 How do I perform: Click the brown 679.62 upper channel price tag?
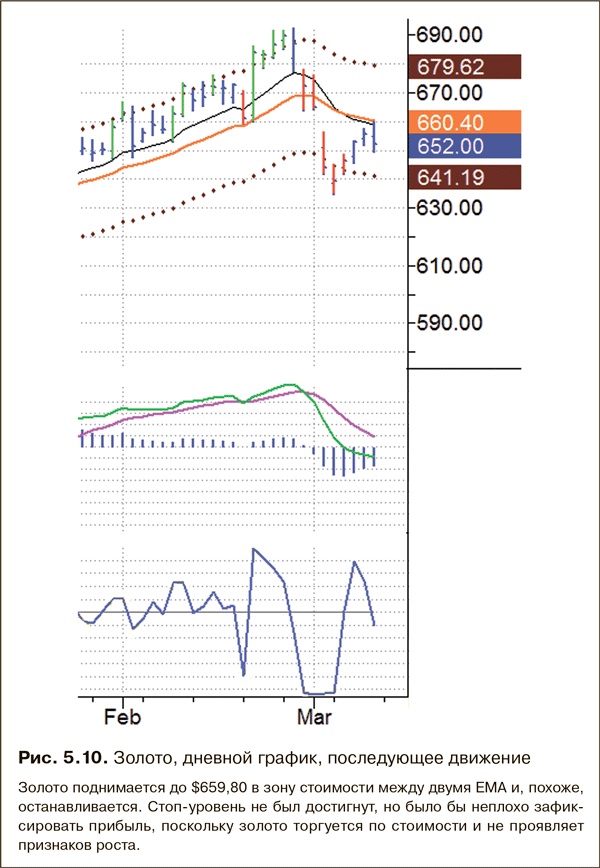[x=465, y=67]
